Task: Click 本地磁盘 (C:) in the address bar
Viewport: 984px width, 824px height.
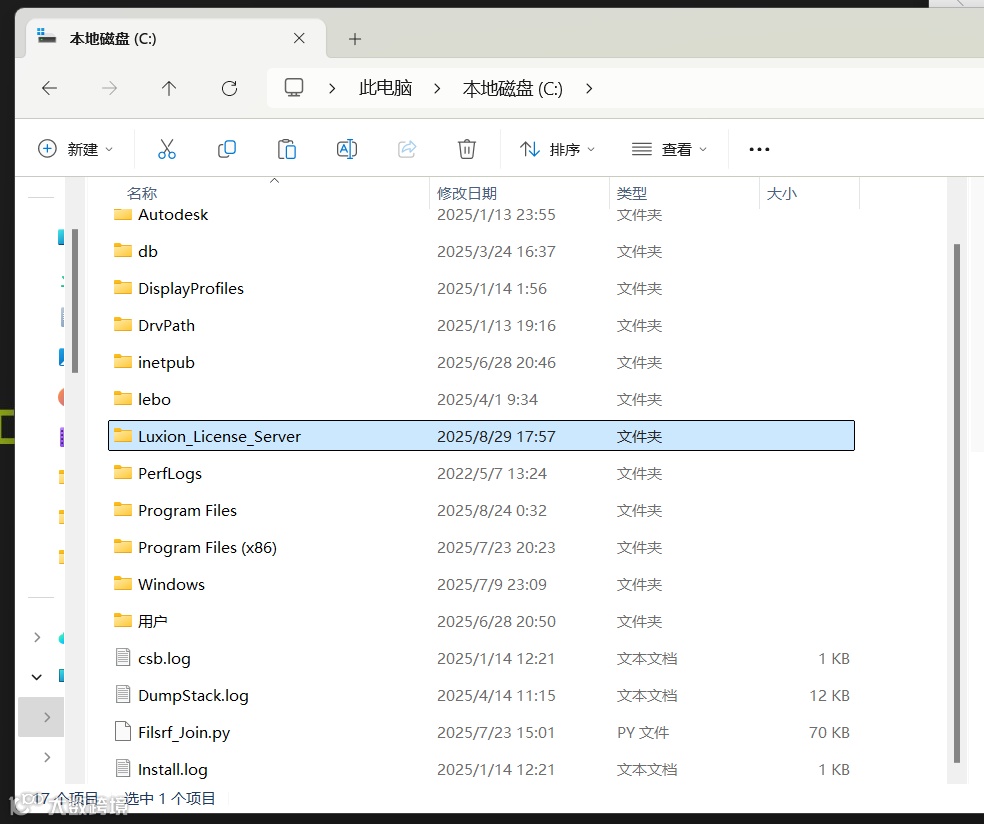Action: click(513, 88)
